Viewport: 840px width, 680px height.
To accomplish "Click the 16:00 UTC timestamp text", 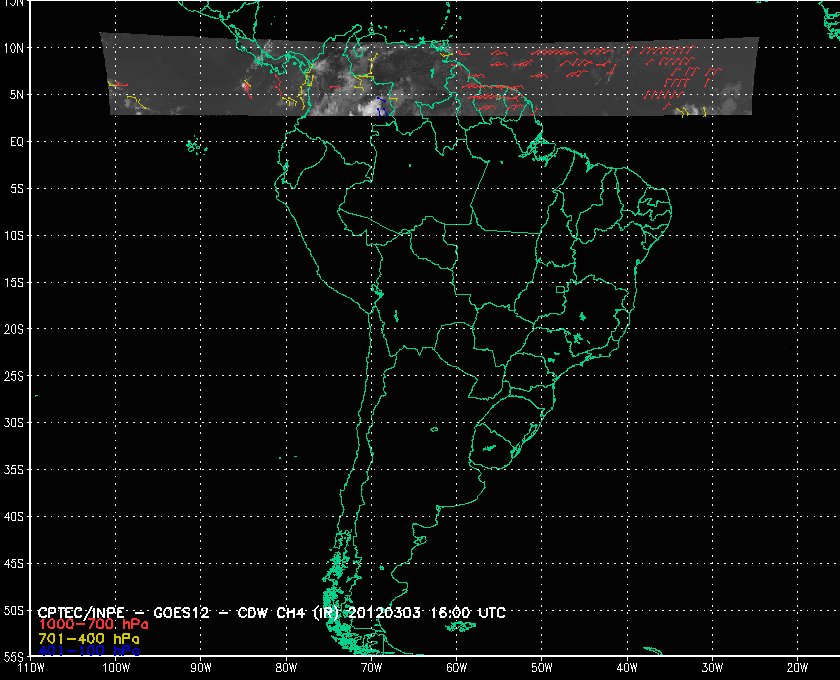I will pos(468,612).
